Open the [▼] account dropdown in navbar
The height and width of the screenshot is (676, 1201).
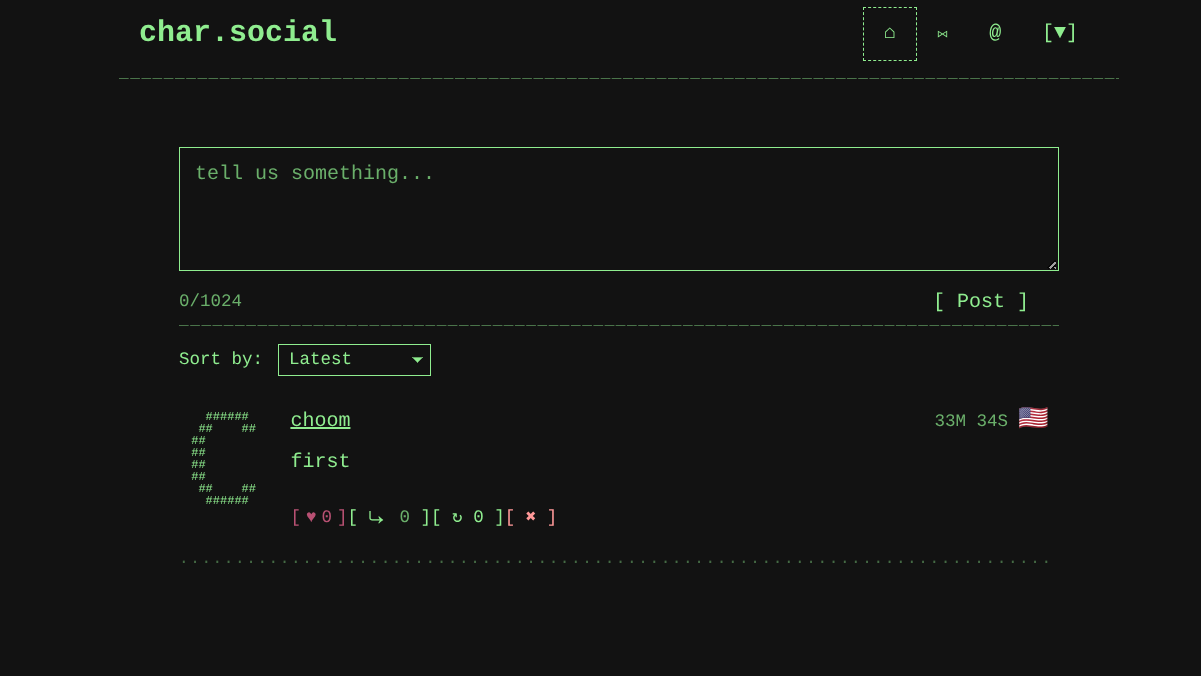point(1060,33)
